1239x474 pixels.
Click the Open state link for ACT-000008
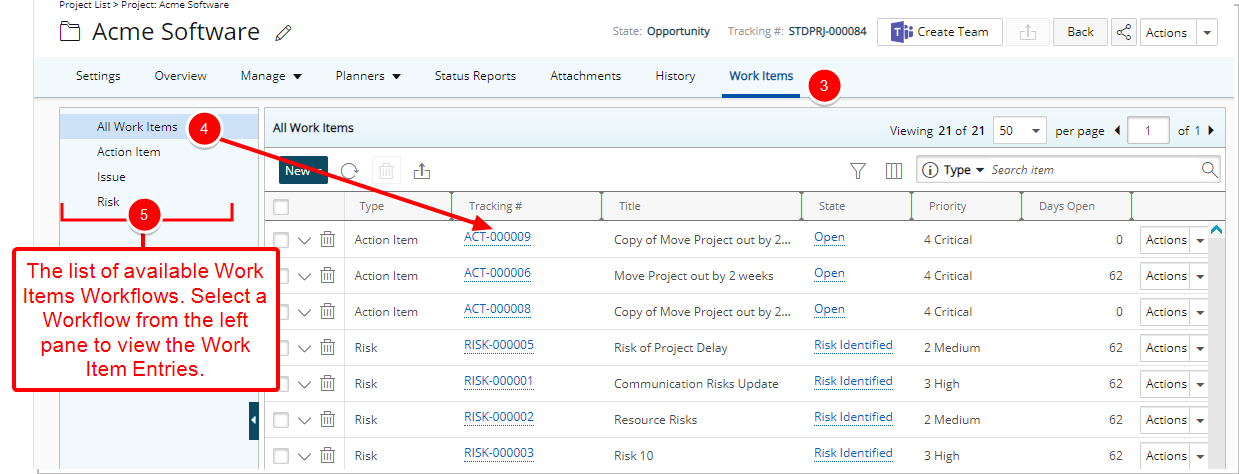tap(829, 309)
